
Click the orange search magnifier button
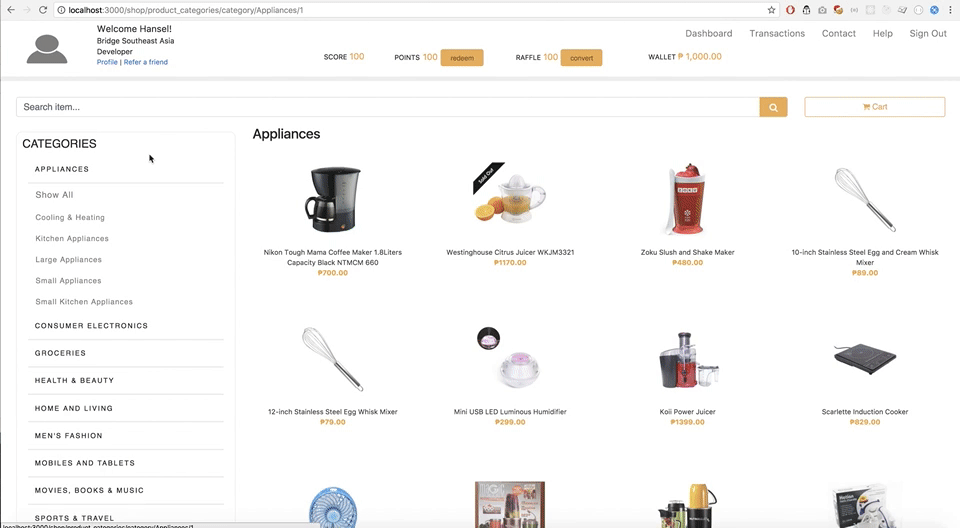coord(773,107)
